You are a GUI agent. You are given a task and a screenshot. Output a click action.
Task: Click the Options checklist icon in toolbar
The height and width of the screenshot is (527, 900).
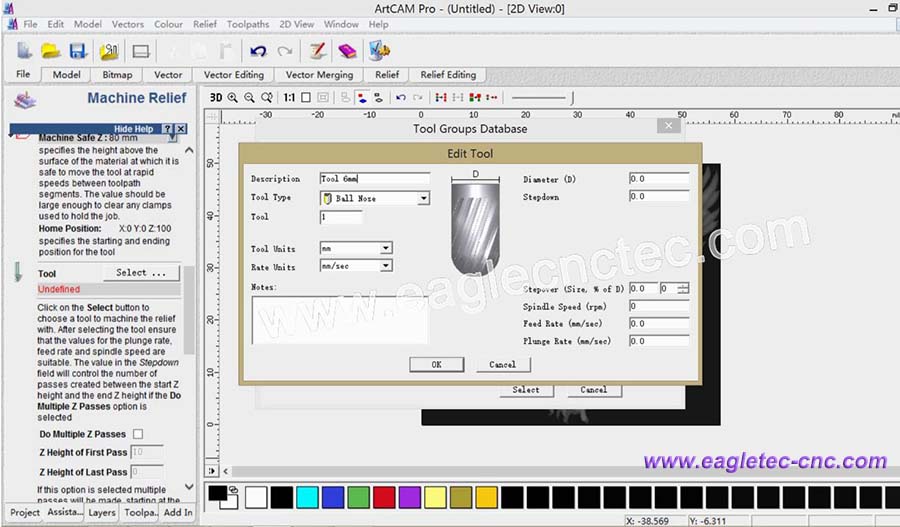click(379, 51)
